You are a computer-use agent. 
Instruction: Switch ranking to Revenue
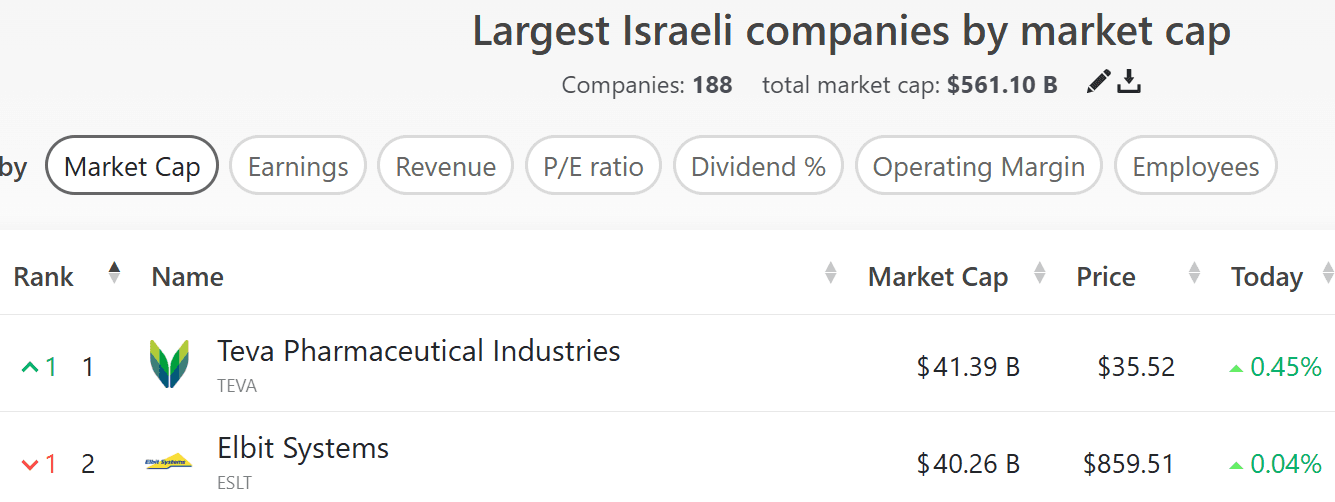click(x=445, y=166)
